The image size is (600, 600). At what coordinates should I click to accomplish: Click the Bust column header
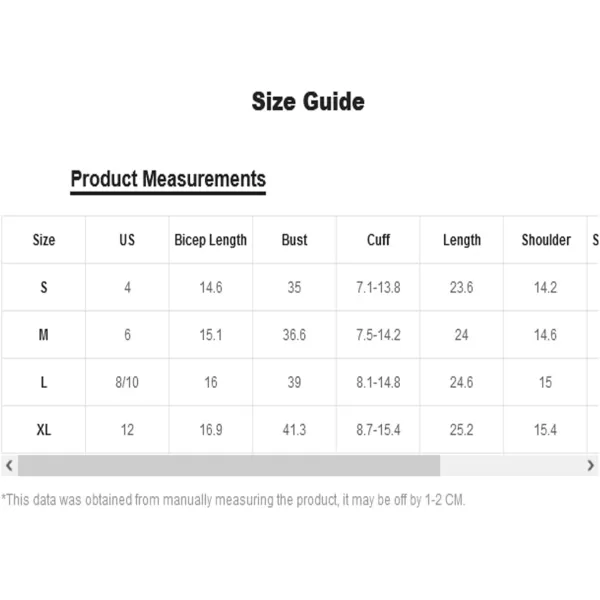coord(294,240)
